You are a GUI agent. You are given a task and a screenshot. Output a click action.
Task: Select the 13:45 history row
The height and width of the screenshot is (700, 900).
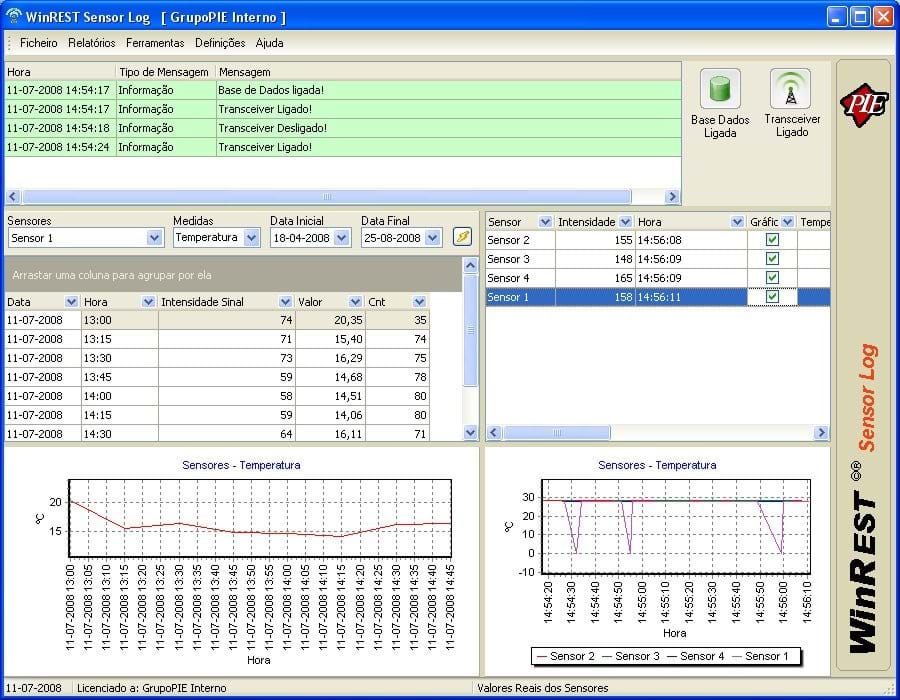coord(217,377)
